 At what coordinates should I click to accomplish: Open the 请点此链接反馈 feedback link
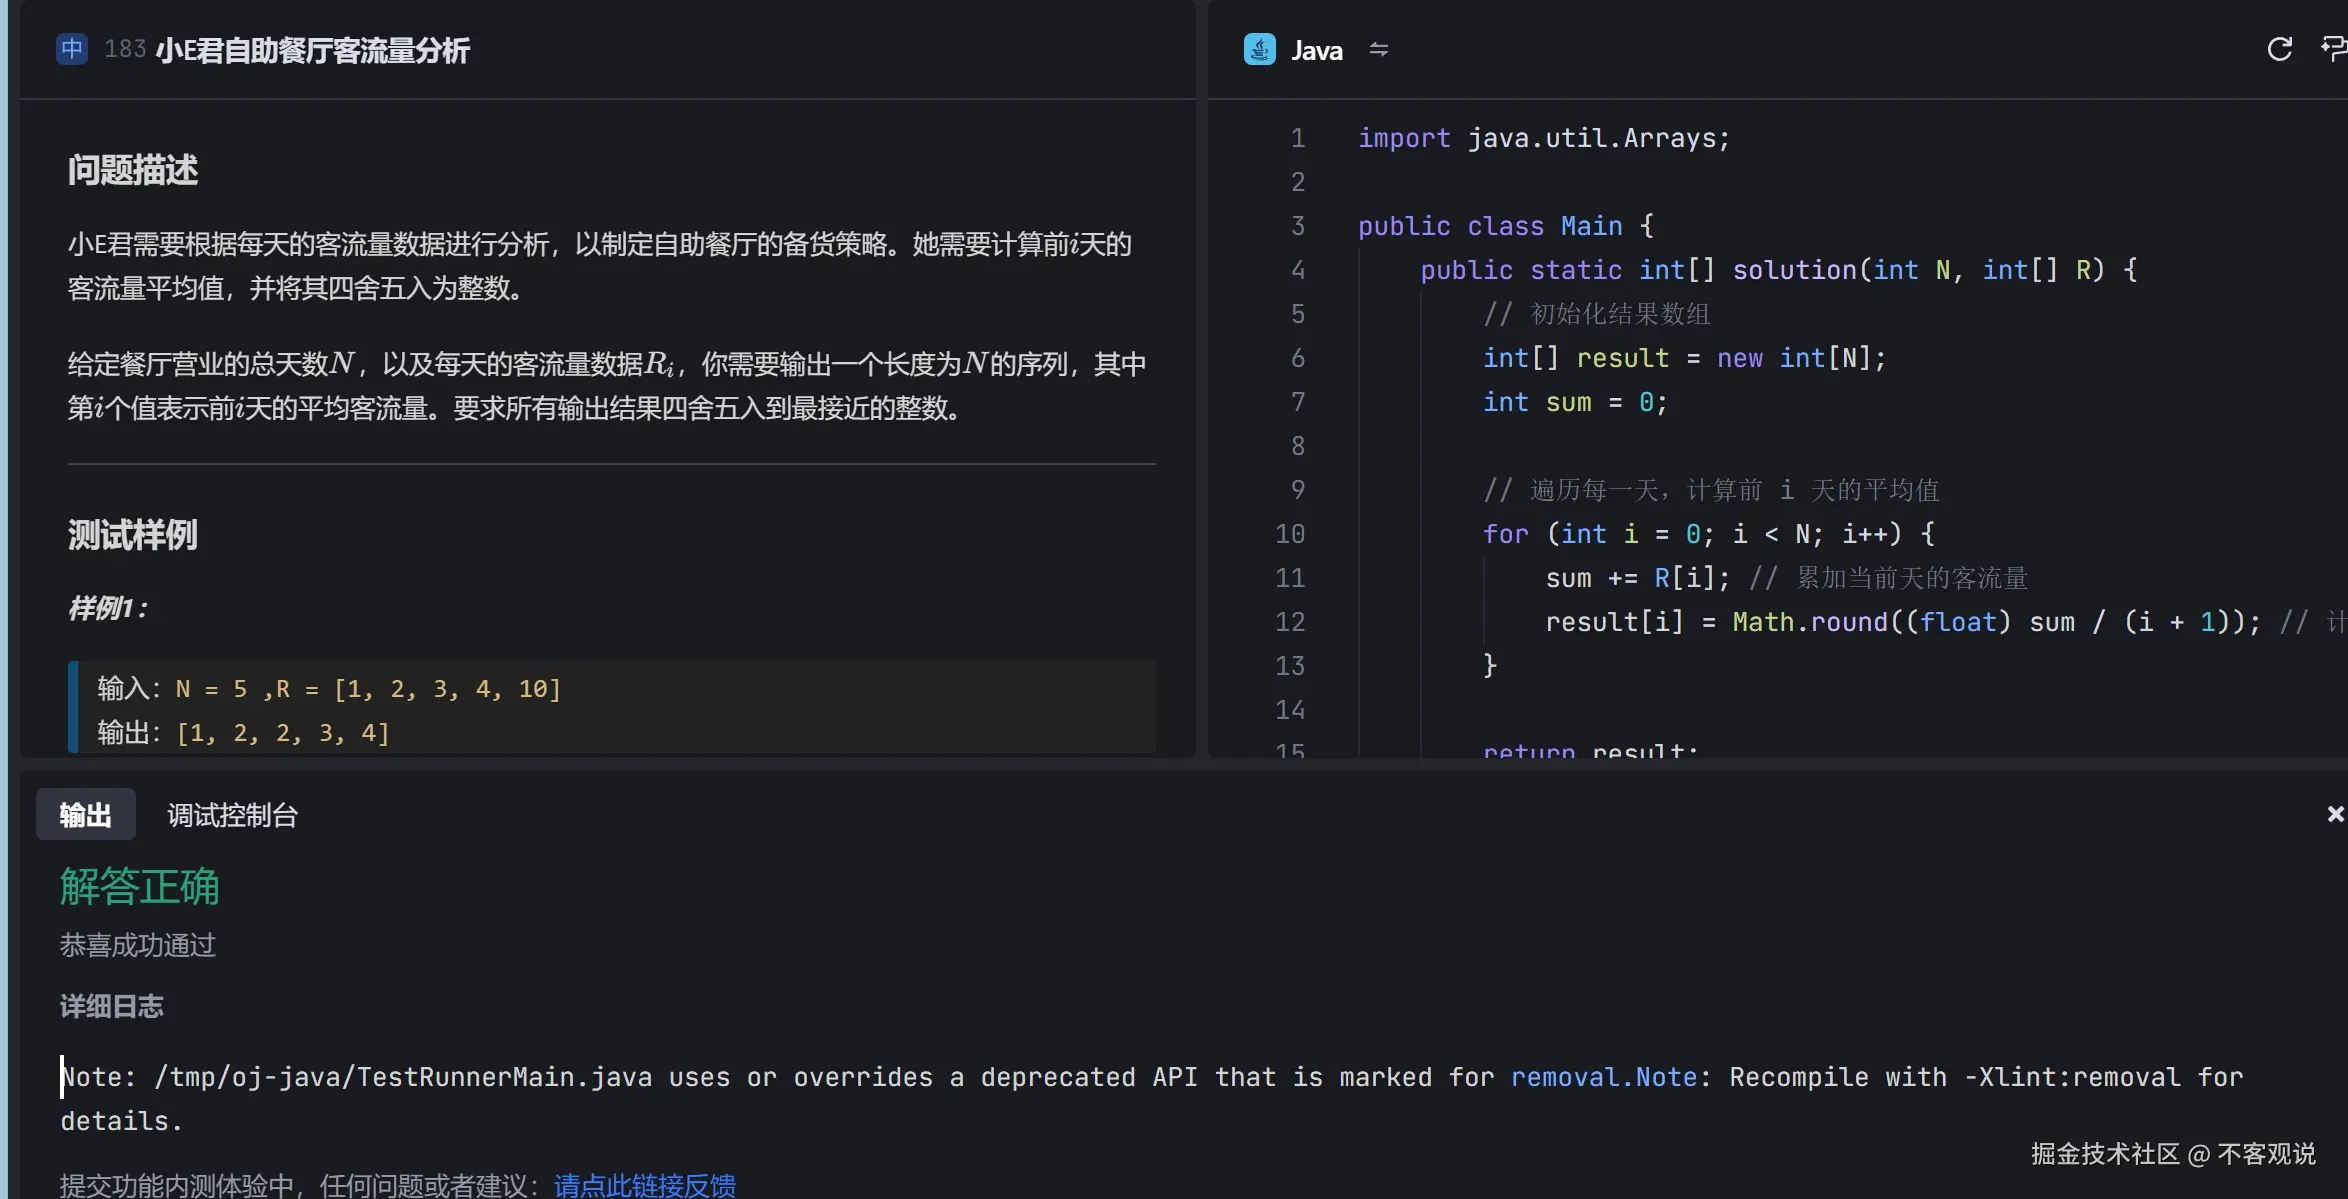click(x=645, y=1185)
